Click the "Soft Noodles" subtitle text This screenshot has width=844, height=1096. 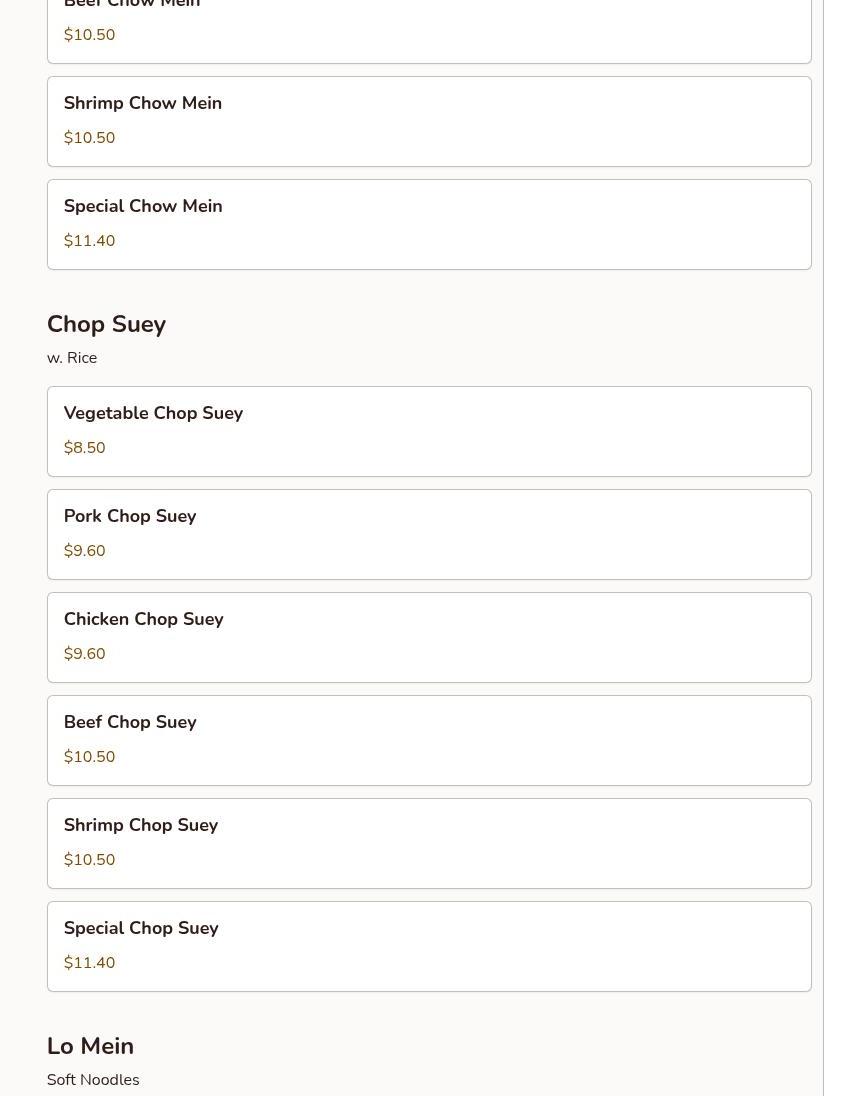tap(93, 1080)
